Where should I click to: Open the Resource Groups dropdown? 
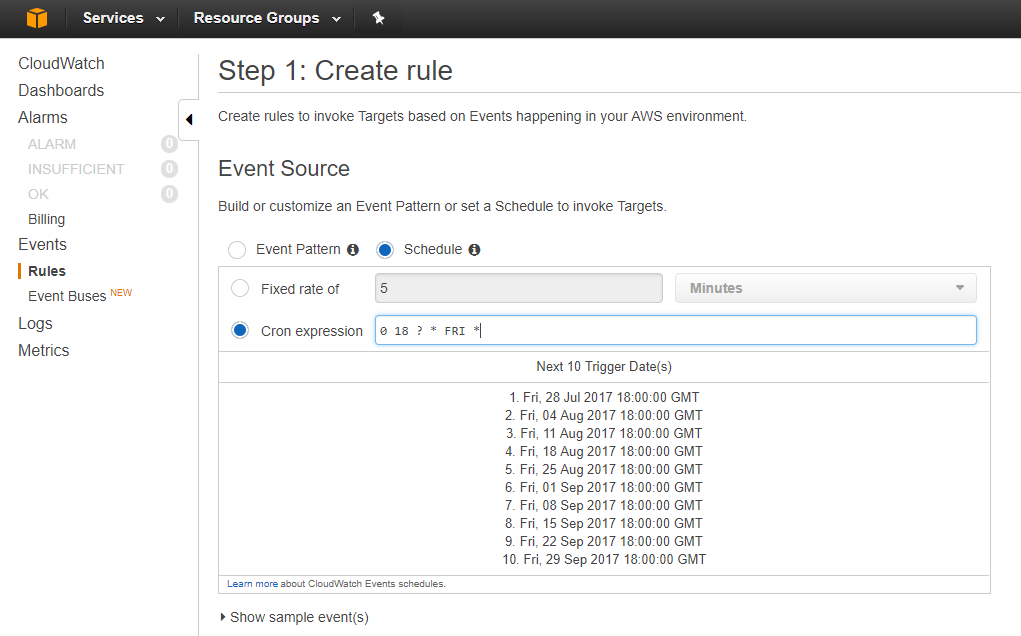coord(266,18)
